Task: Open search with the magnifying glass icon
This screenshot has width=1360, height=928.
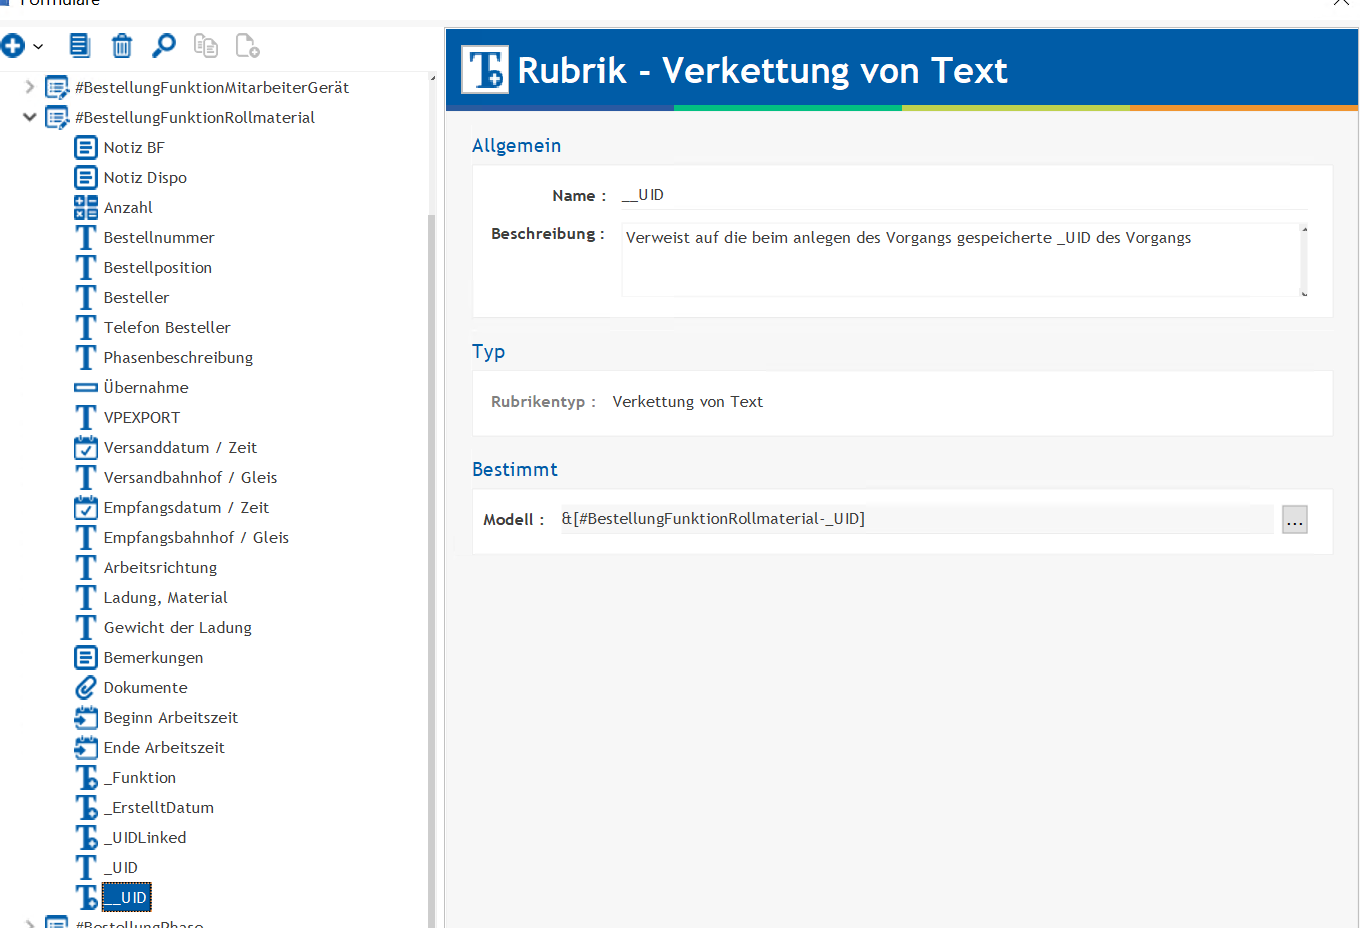Action: click(164, 46)
